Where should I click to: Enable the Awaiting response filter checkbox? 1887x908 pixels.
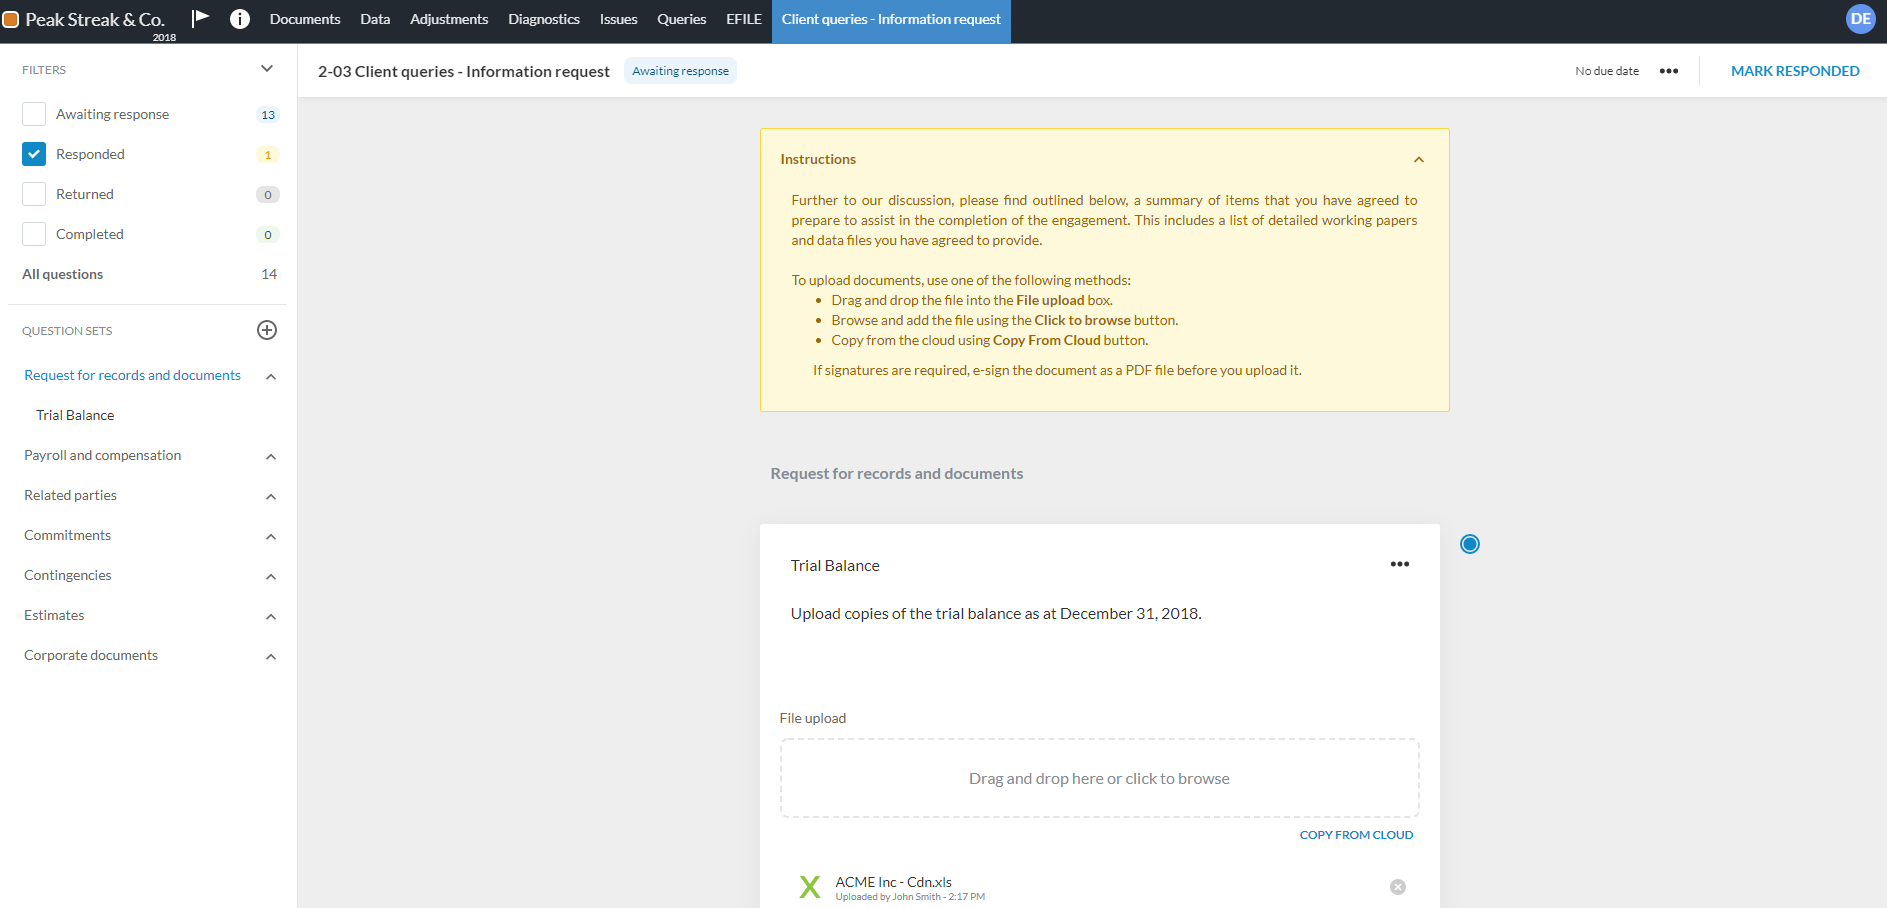(x=33, y=113)
